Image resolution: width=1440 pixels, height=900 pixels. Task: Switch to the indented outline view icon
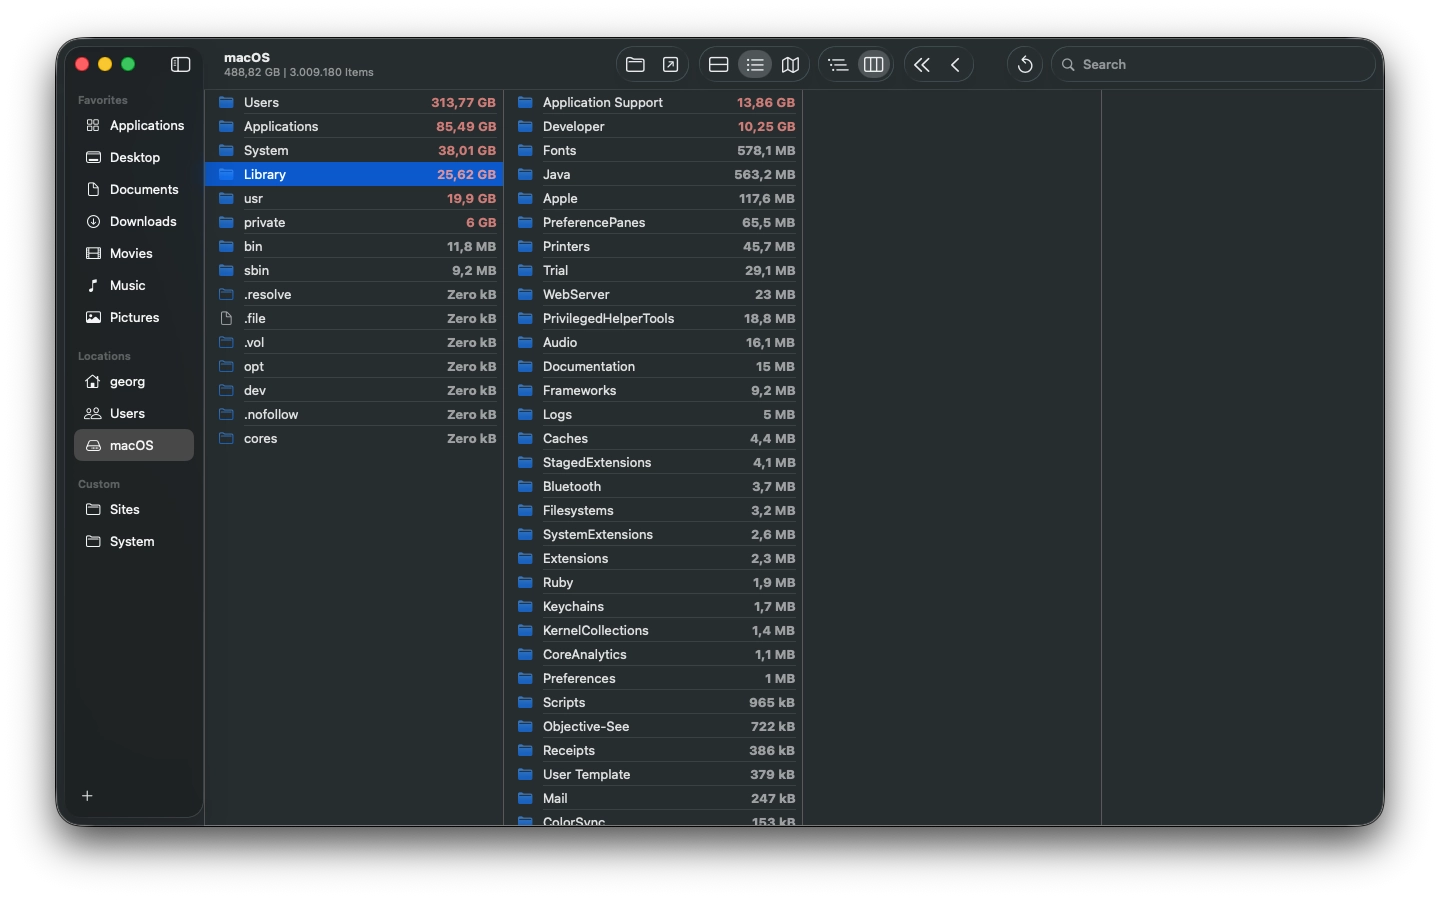[x=838, y=64]
